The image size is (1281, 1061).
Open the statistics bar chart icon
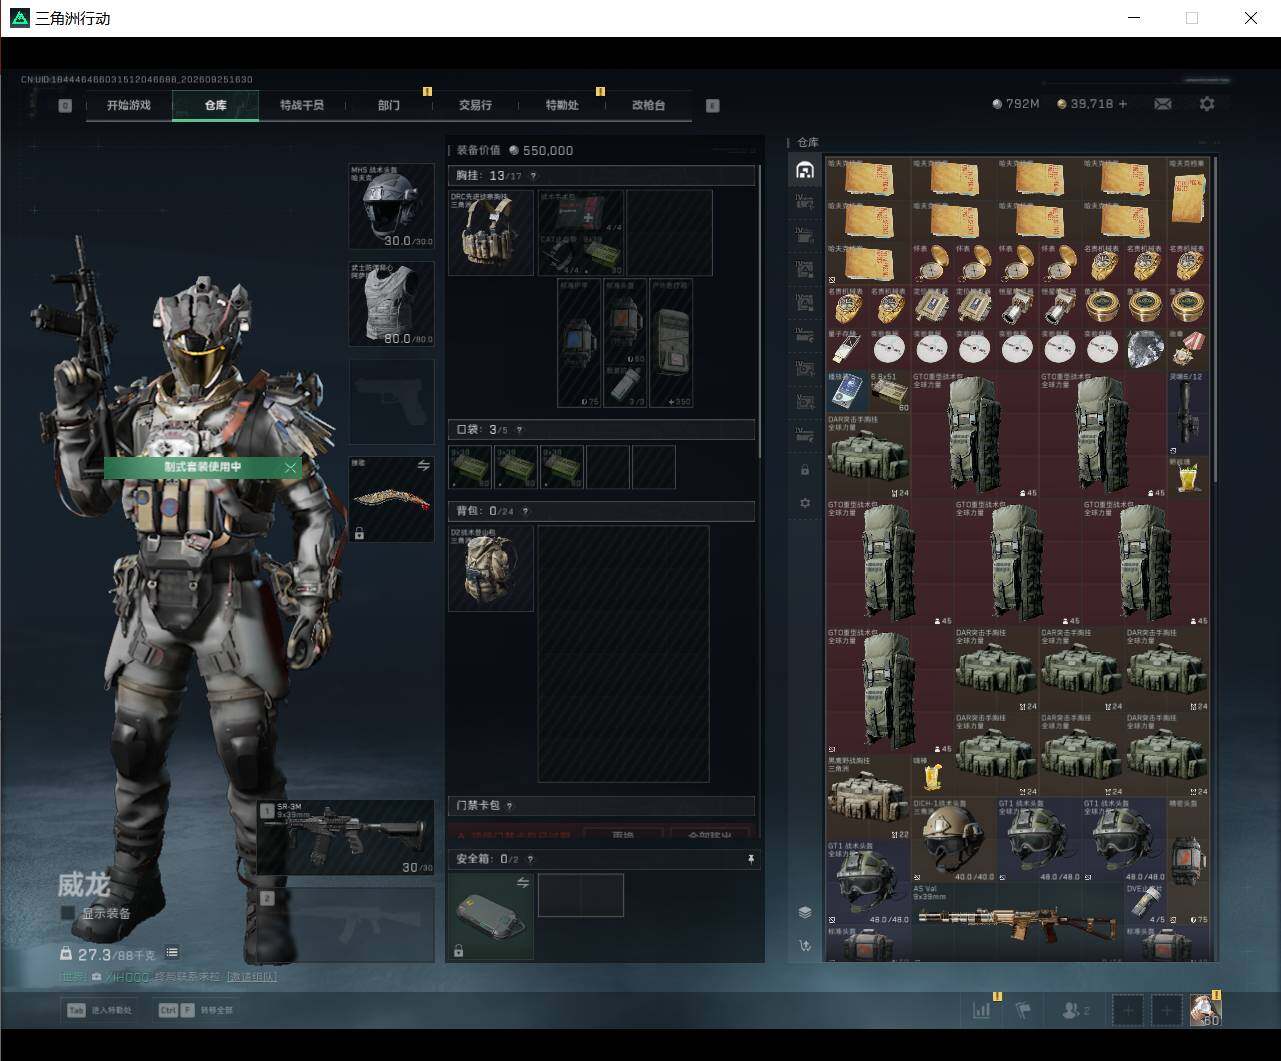982,1010
